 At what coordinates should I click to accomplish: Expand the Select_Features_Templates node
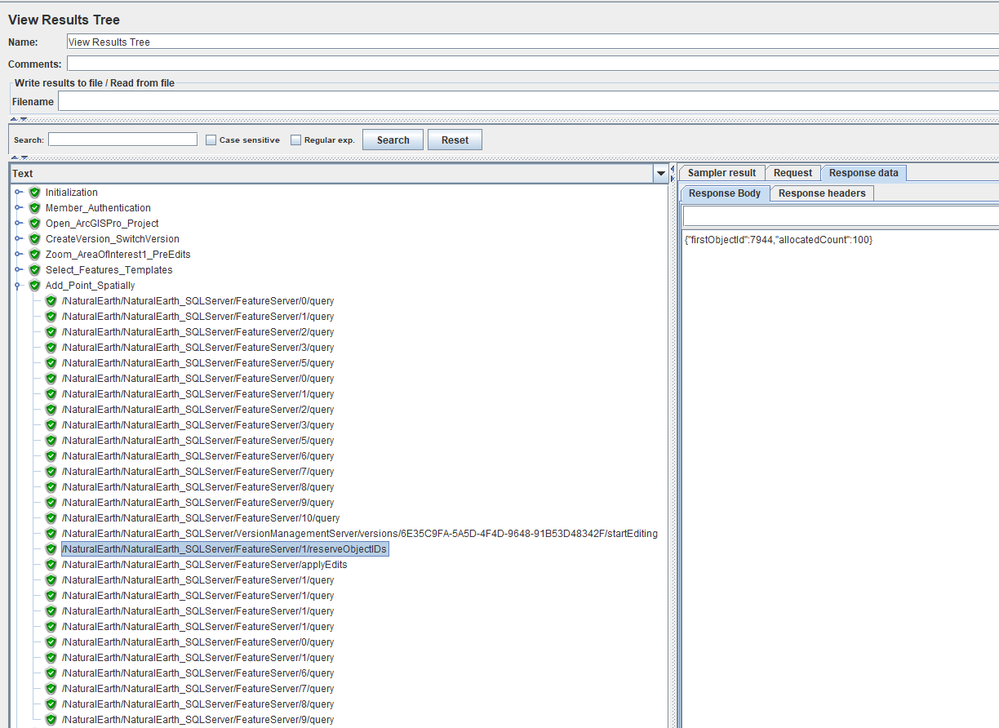pos(18,269)
